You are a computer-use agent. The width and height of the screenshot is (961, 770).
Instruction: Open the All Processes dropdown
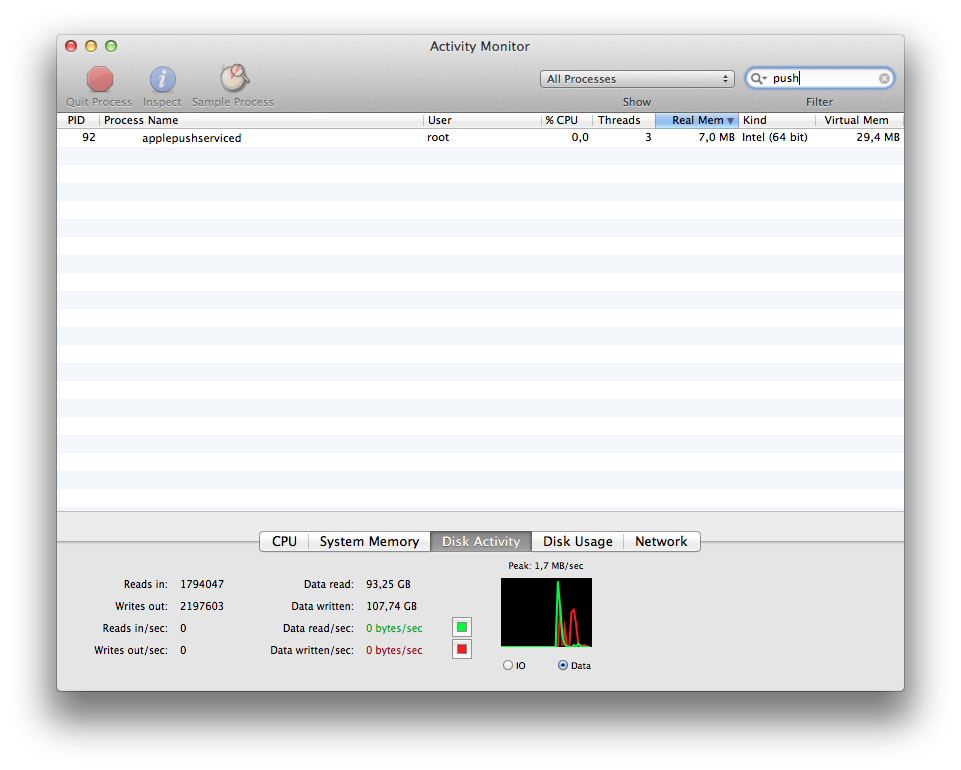coord(637,79)
